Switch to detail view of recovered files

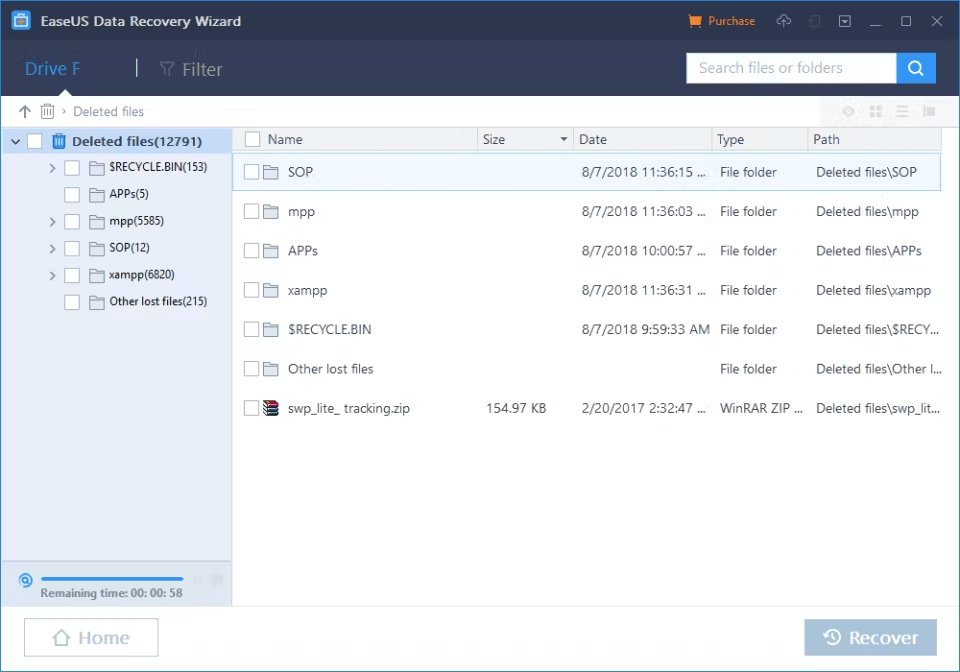pos(928,111)
